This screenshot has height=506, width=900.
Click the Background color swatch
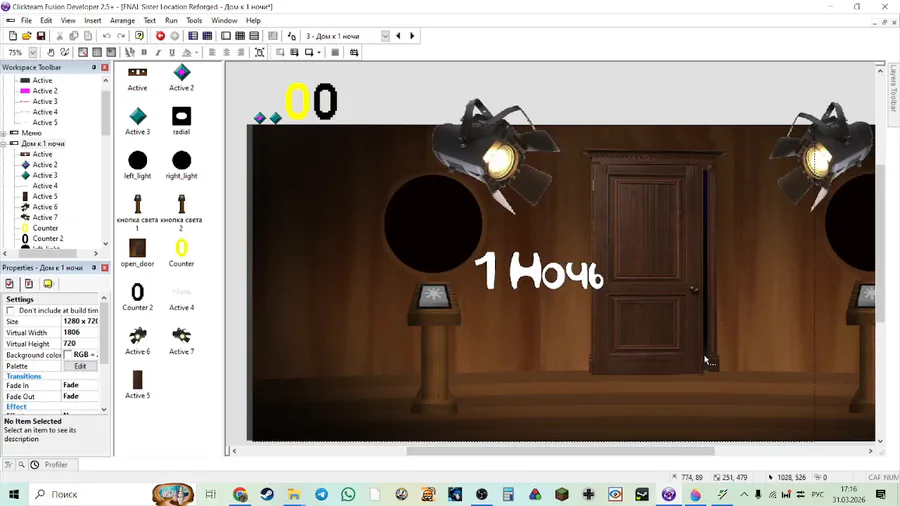click(67, 355)
